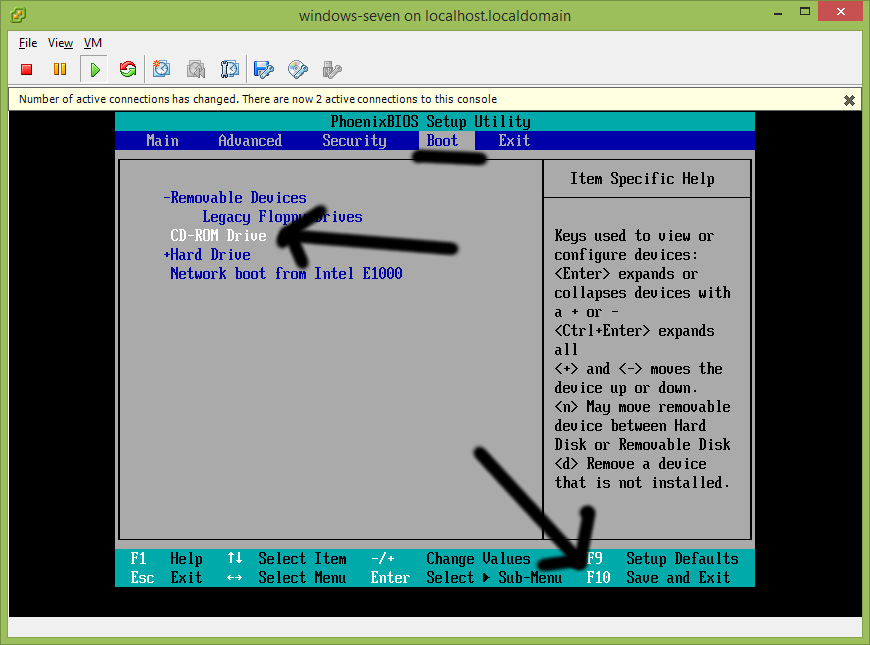Connect a USB device via the toolbar icon
870x645 pixels.
click(x=332, y=69)
